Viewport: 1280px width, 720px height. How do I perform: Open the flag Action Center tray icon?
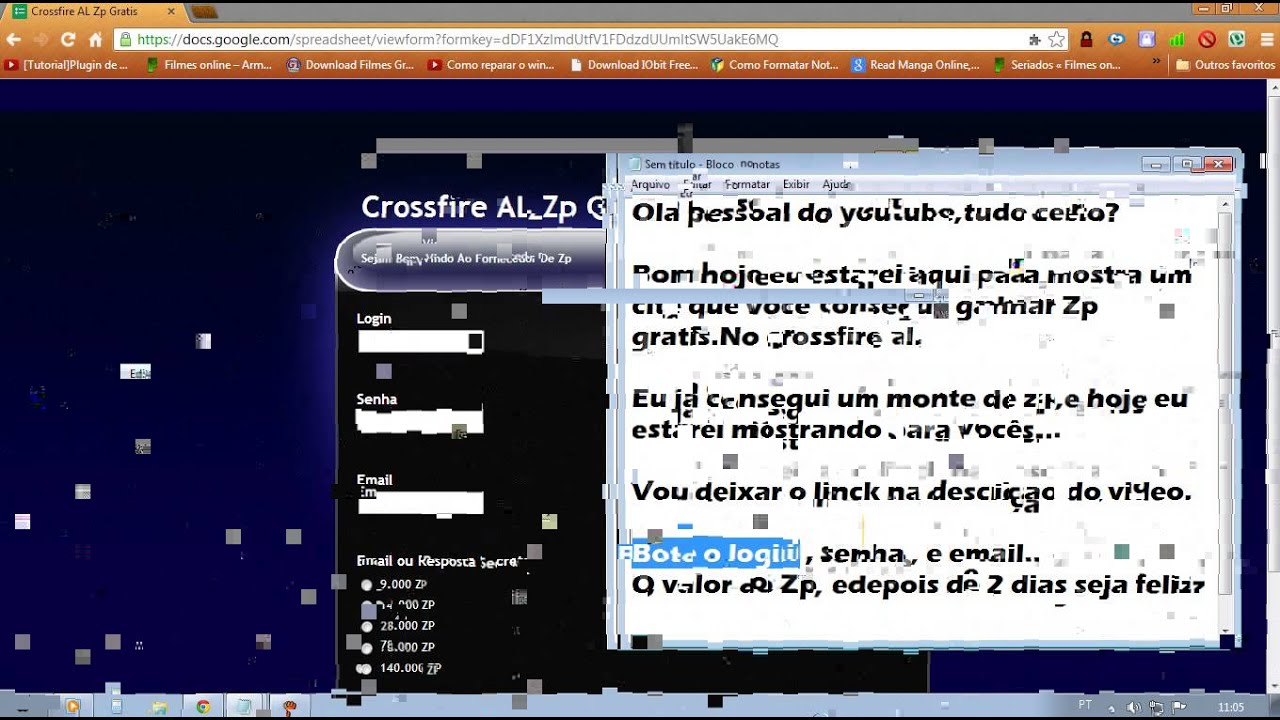pos(1180,707)
